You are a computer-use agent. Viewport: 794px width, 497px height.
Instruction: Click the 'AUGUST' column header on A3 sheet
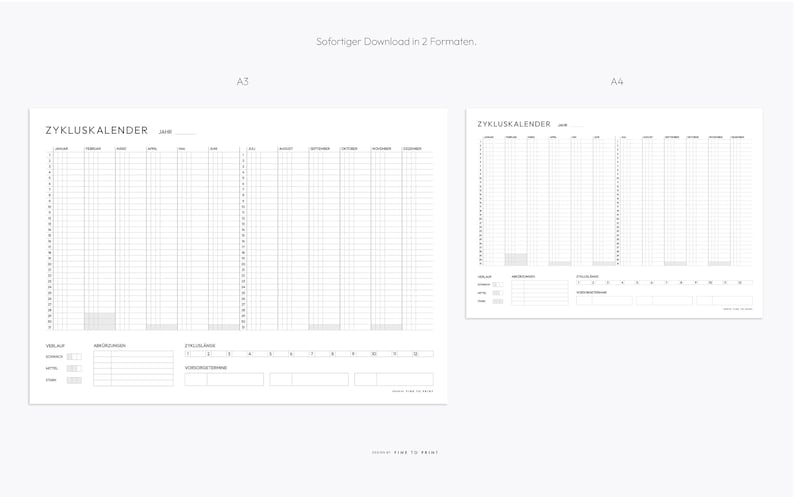tap(286, 148)
